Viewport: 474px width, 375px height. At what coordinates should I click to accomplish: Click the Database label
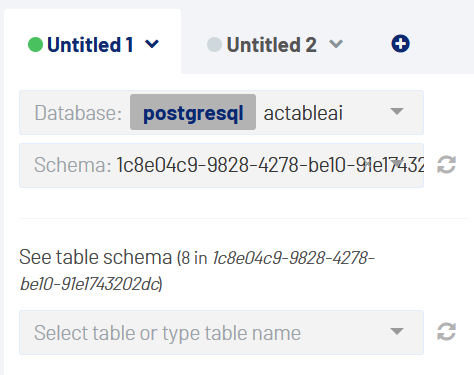click(78, 113)
